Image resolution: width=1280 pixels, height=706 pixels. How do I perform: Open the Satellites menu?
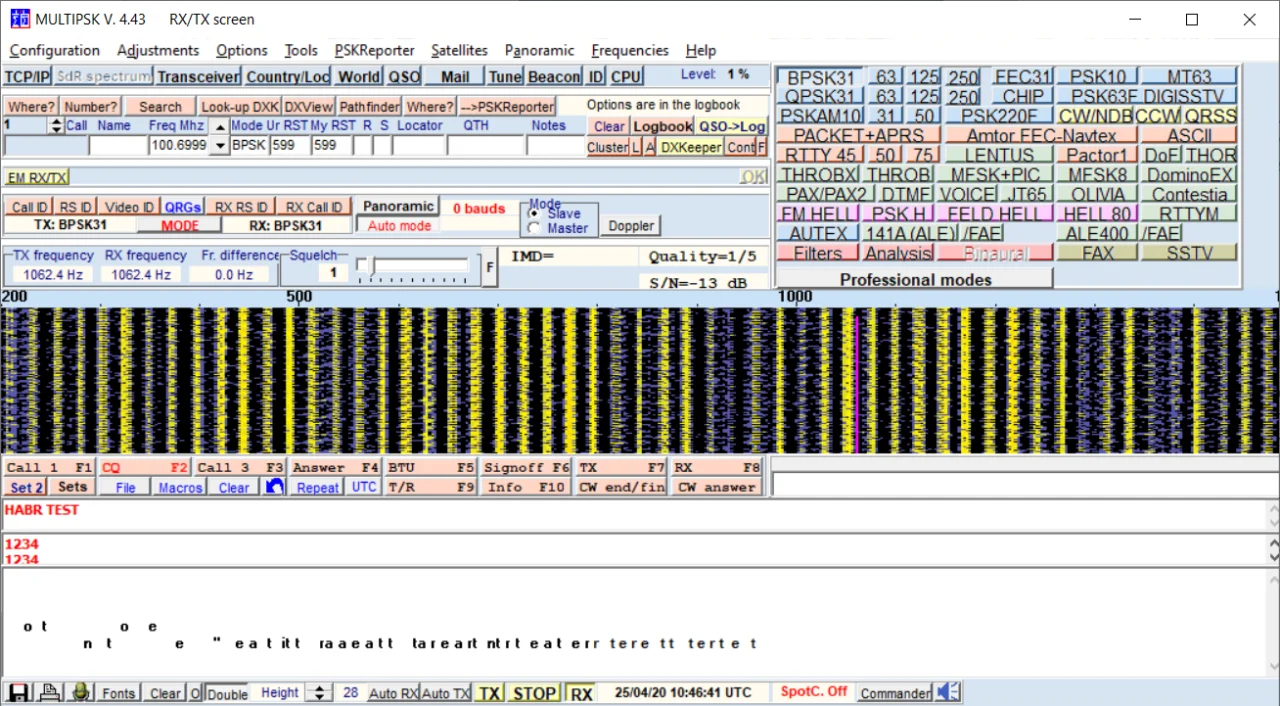[459, 50]
